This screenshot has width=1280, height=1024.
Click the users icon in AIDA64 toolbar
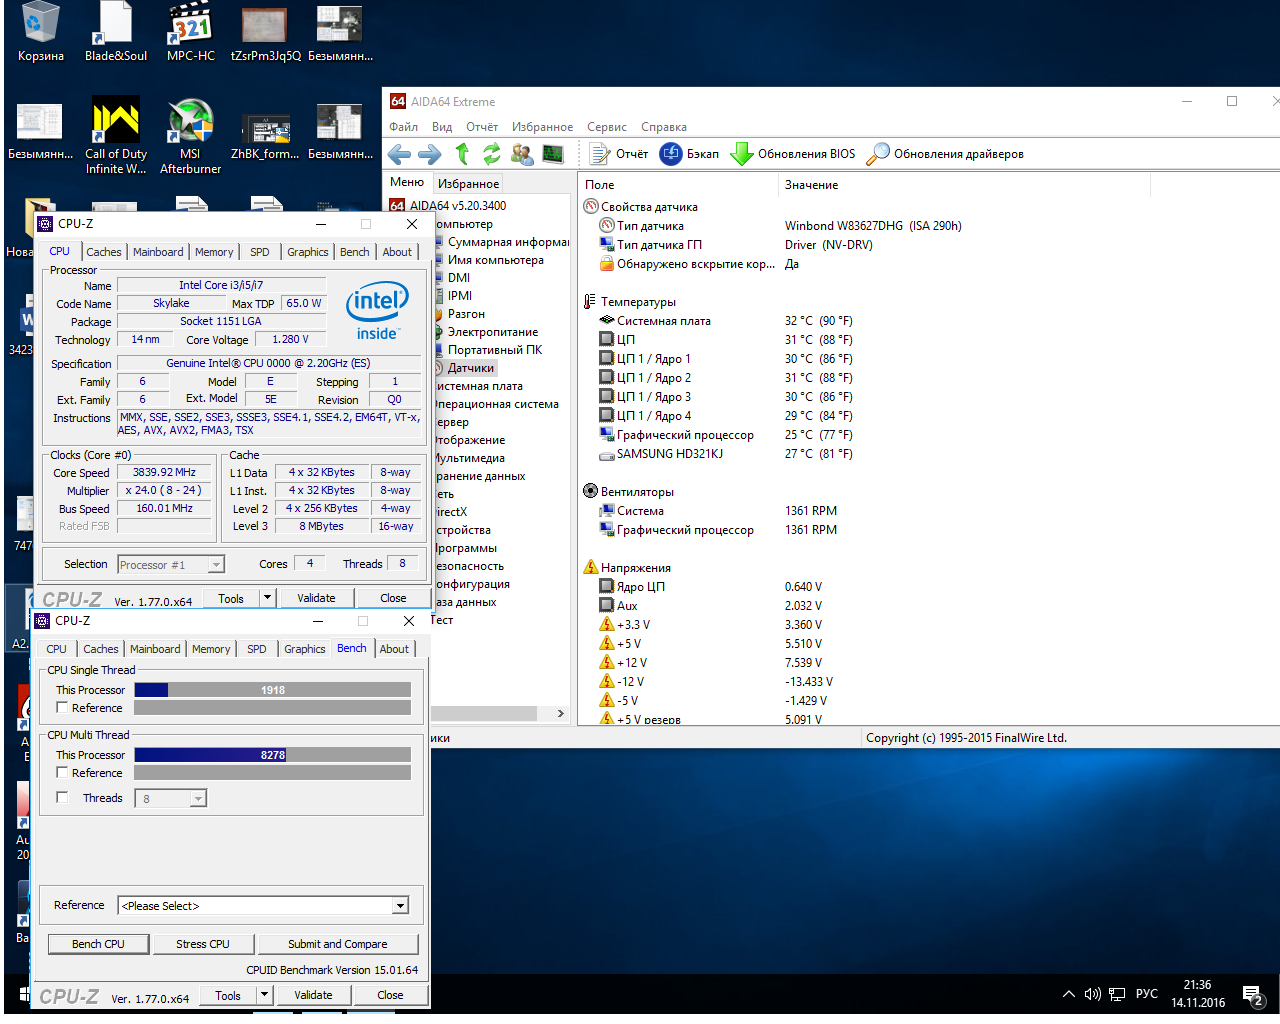(522, 154)
